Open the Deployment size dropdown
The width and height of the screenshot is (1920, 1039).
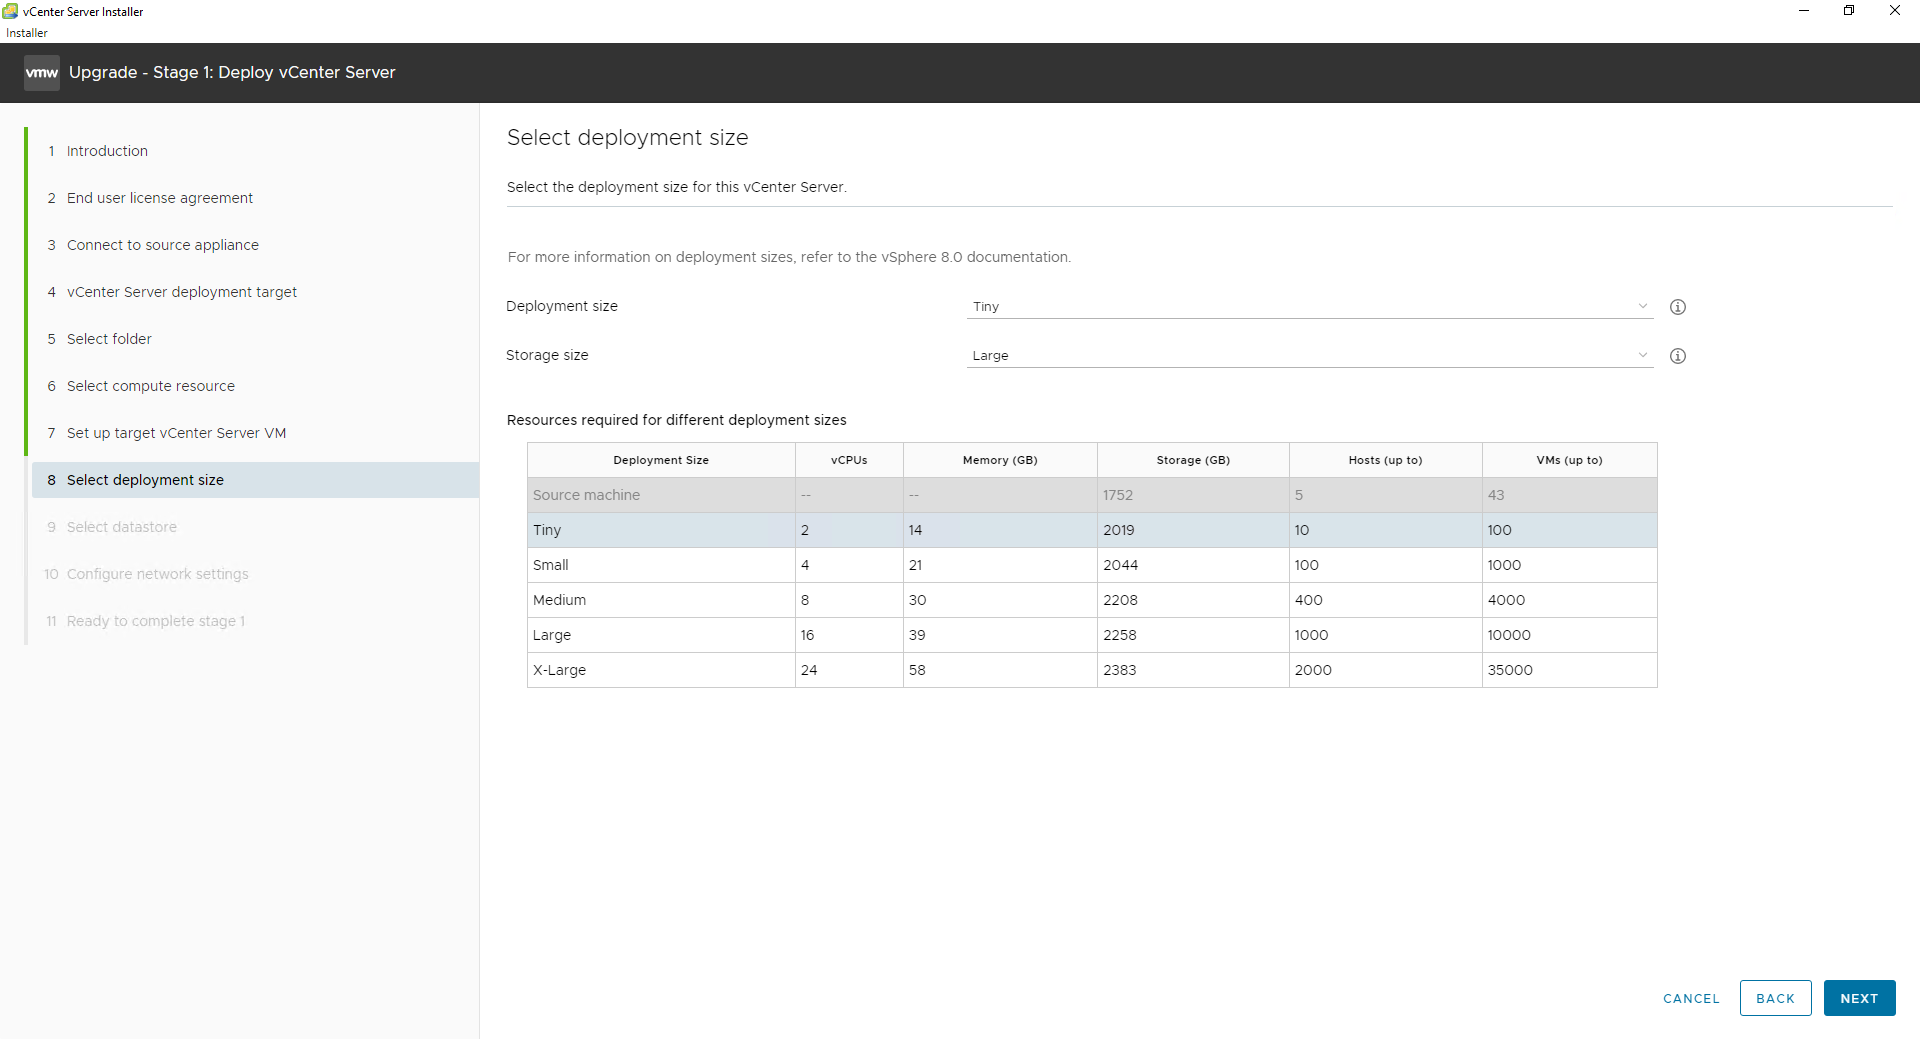tap(1308, 307)
